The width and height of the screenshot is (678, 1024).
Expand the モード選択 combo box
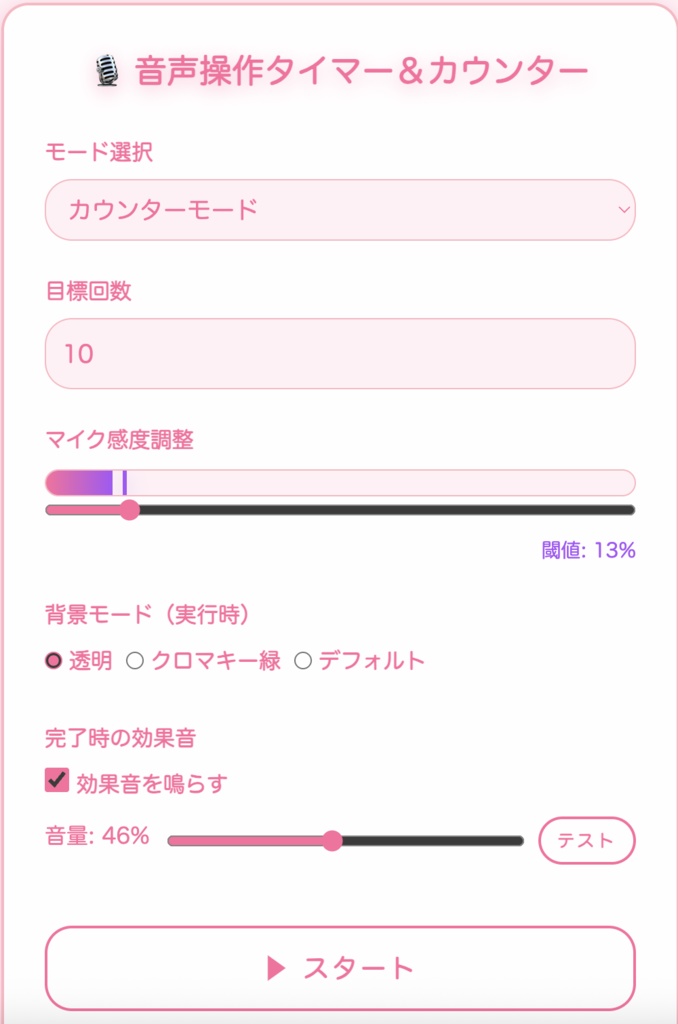click(339, 210)
